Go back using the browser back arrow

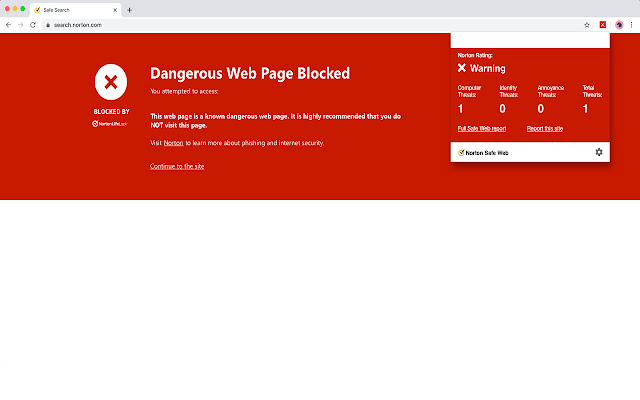pos(8,25)
